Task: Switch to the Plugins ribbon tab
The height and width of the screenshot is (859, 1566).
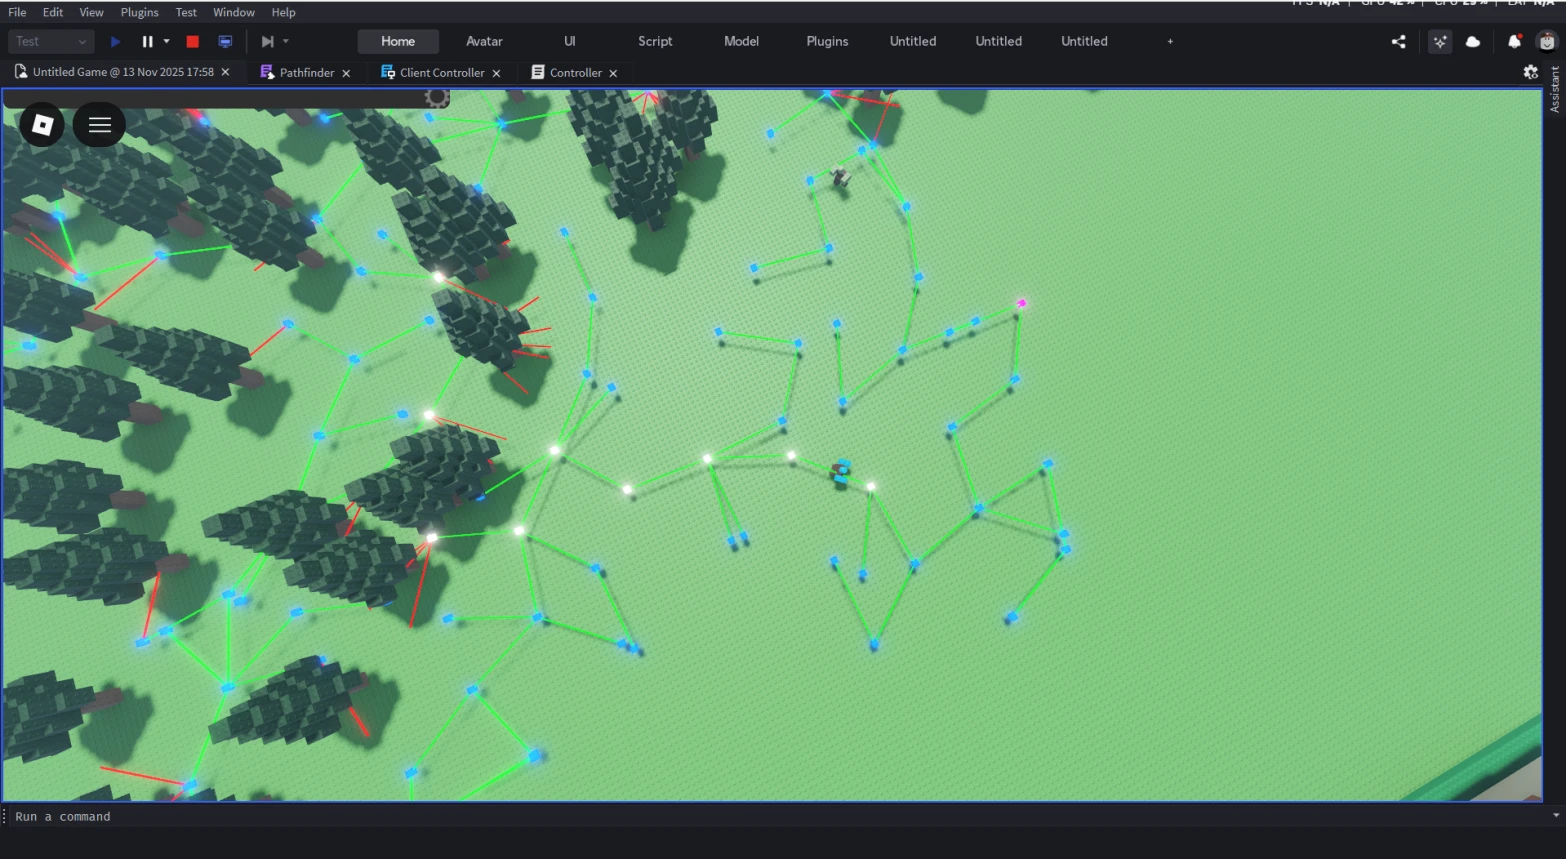Action: pos(827,41)
